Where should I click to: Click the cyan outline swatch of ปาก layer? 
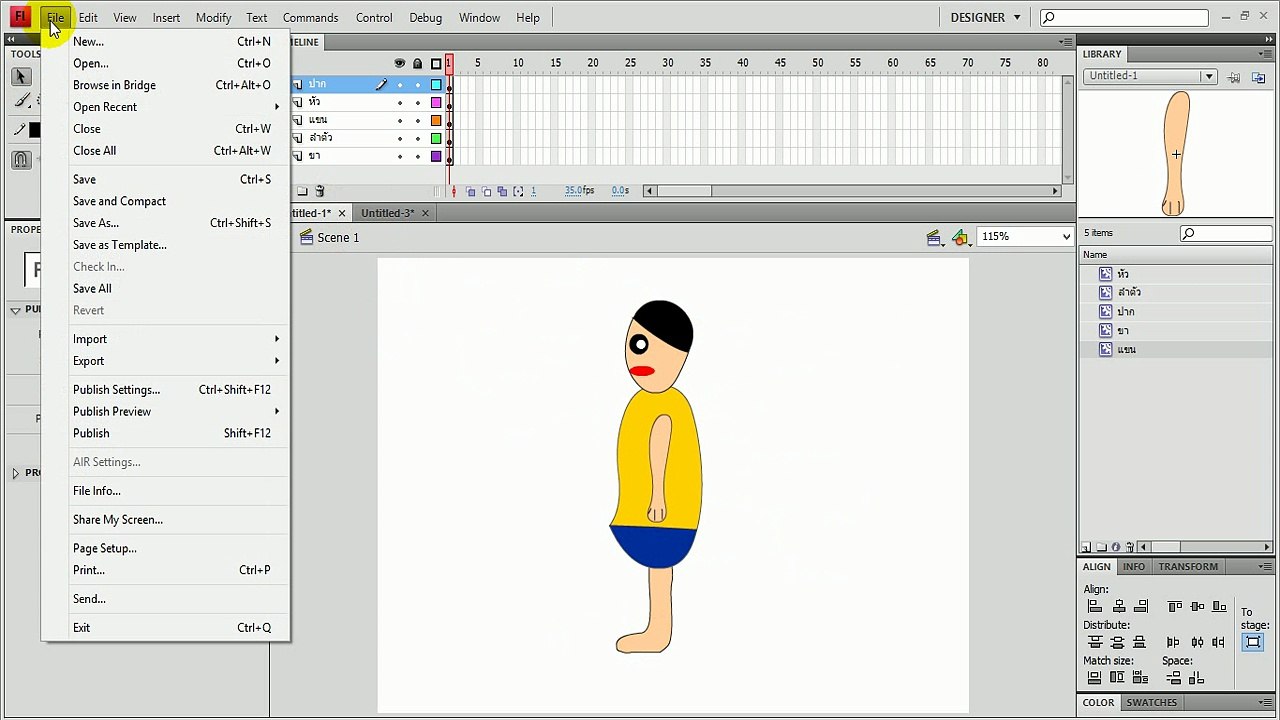tap(436, 85)
